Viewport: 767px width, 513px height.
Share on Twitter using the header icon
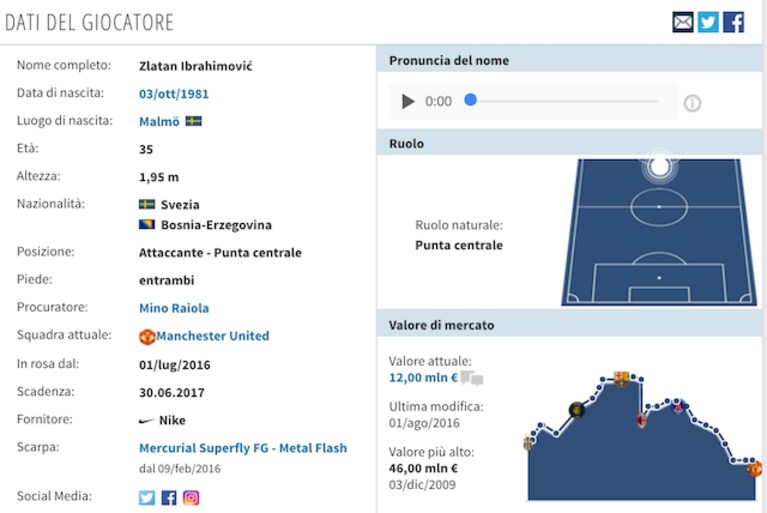pos(708,22)
